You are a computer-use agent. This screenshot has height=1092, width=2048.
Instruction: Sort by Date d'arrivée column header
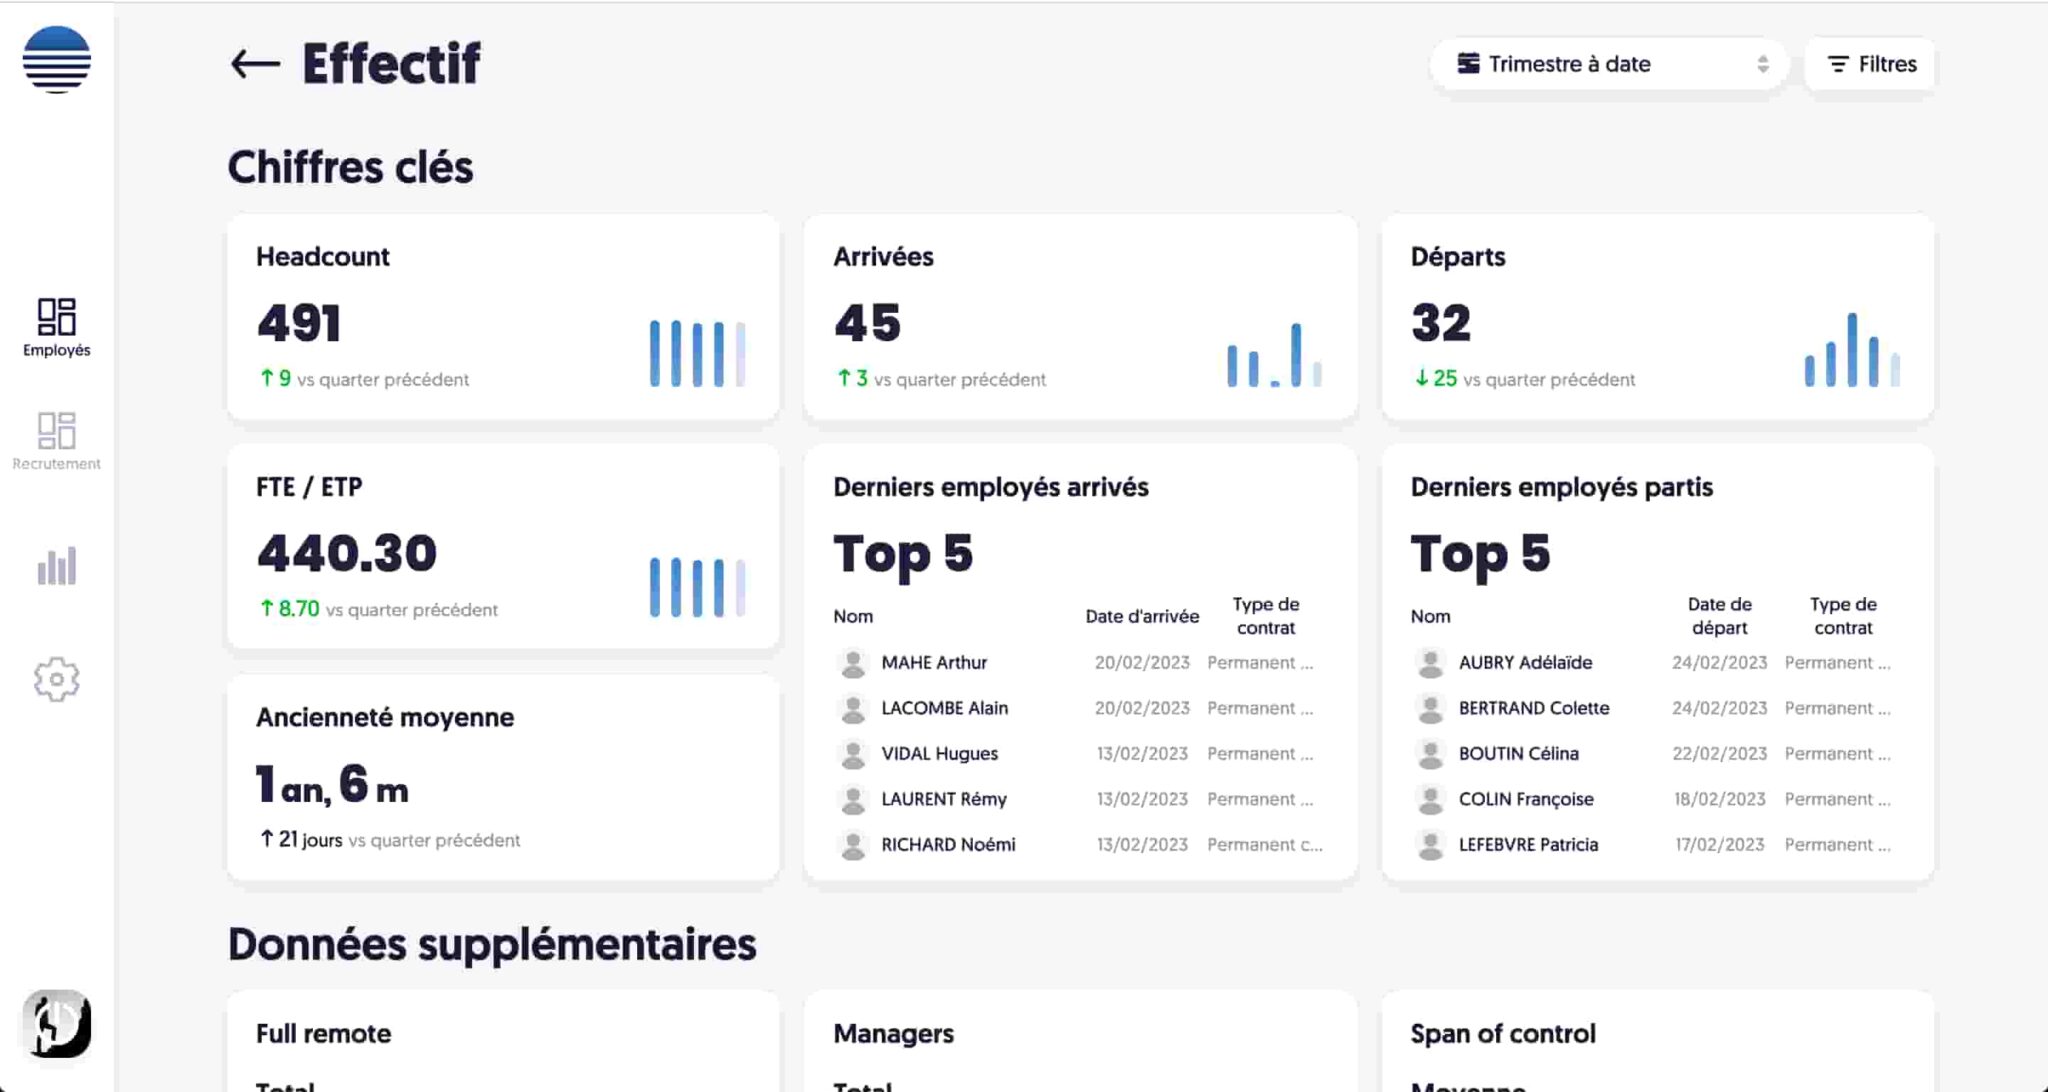pos(1142,617)
